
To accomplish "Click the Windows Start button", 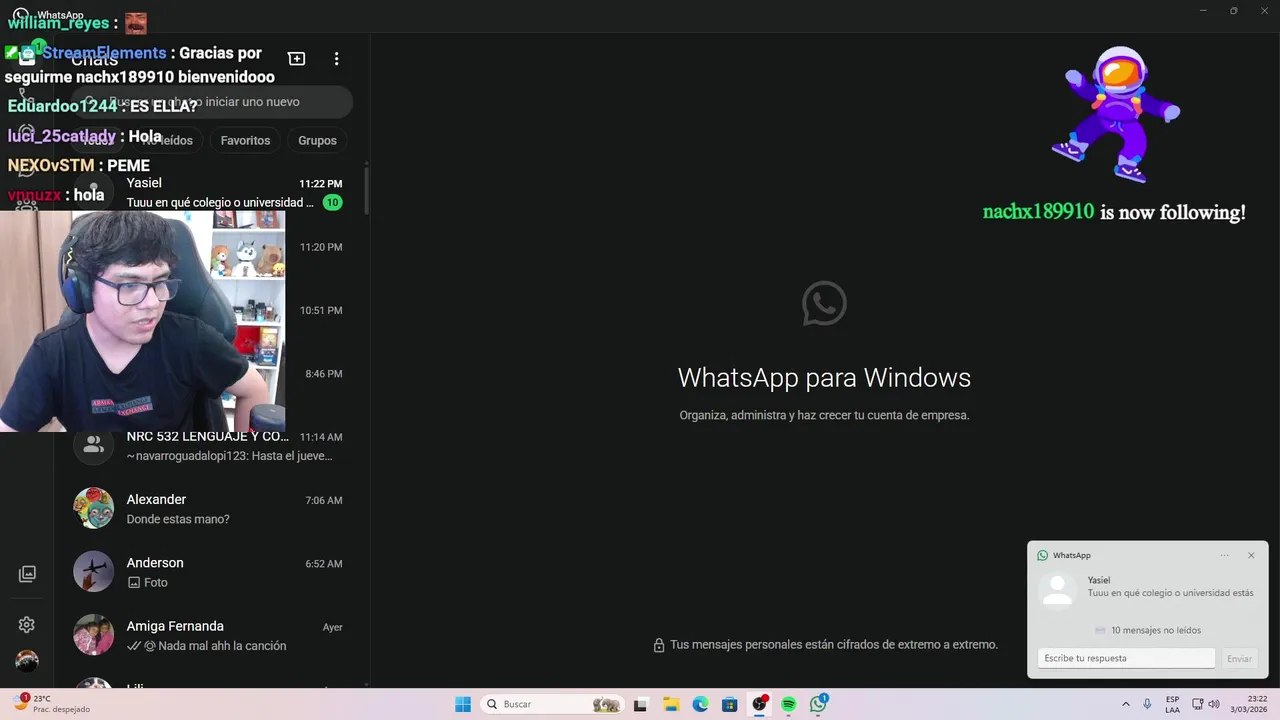I will click(x=463, y=704).
